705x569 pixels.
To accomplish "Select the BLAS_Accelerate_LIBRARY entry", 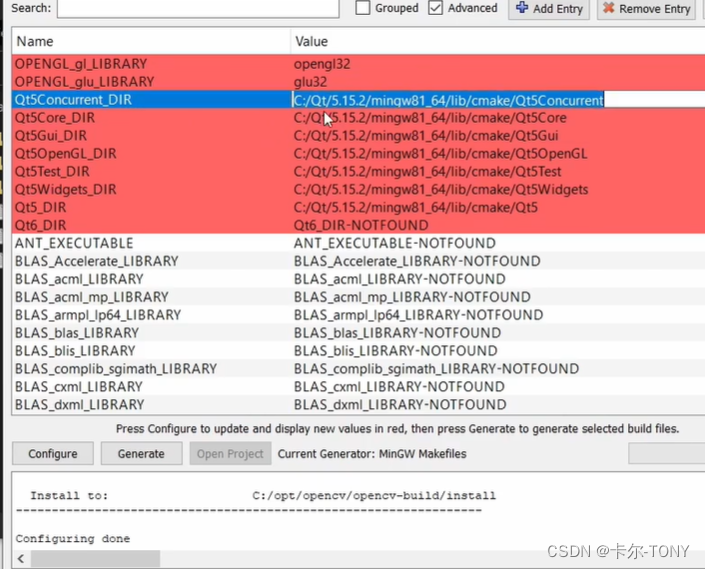I will coord(97,261).
